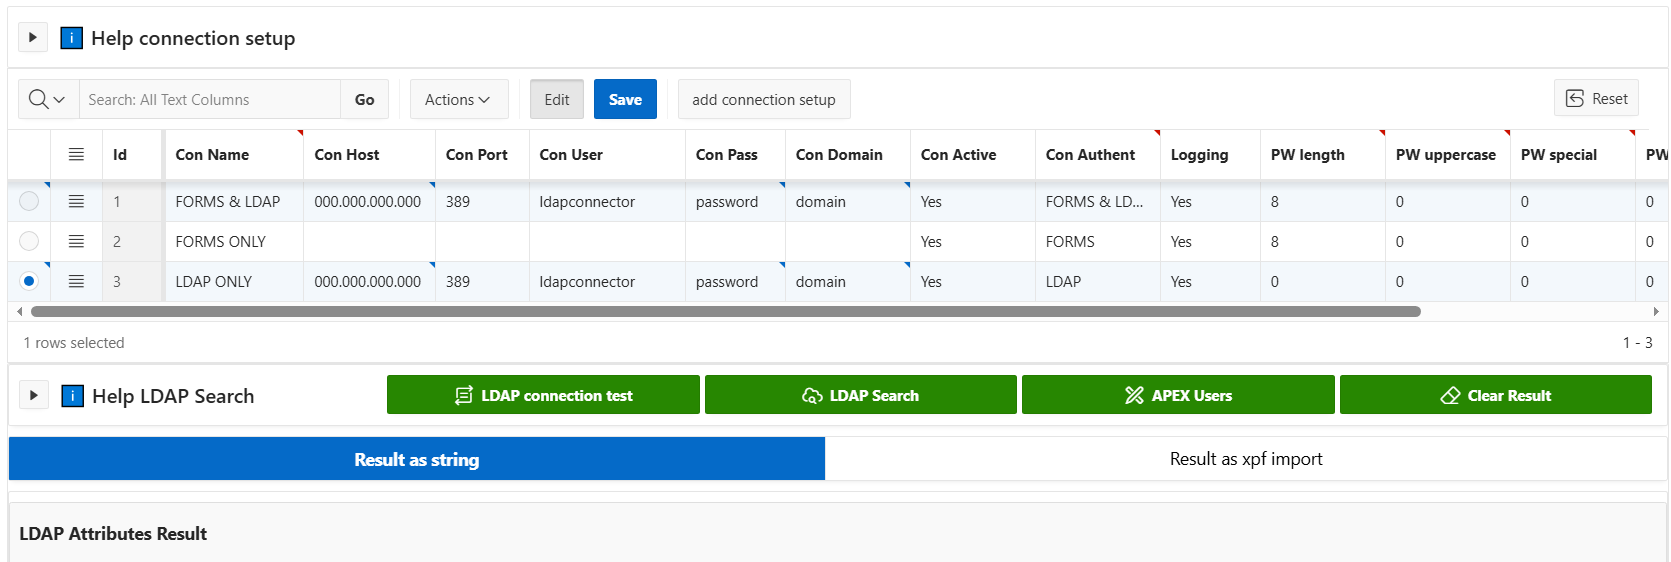
Task: Open row actions menu for LDAP ONLY
Action: point(76,281)
